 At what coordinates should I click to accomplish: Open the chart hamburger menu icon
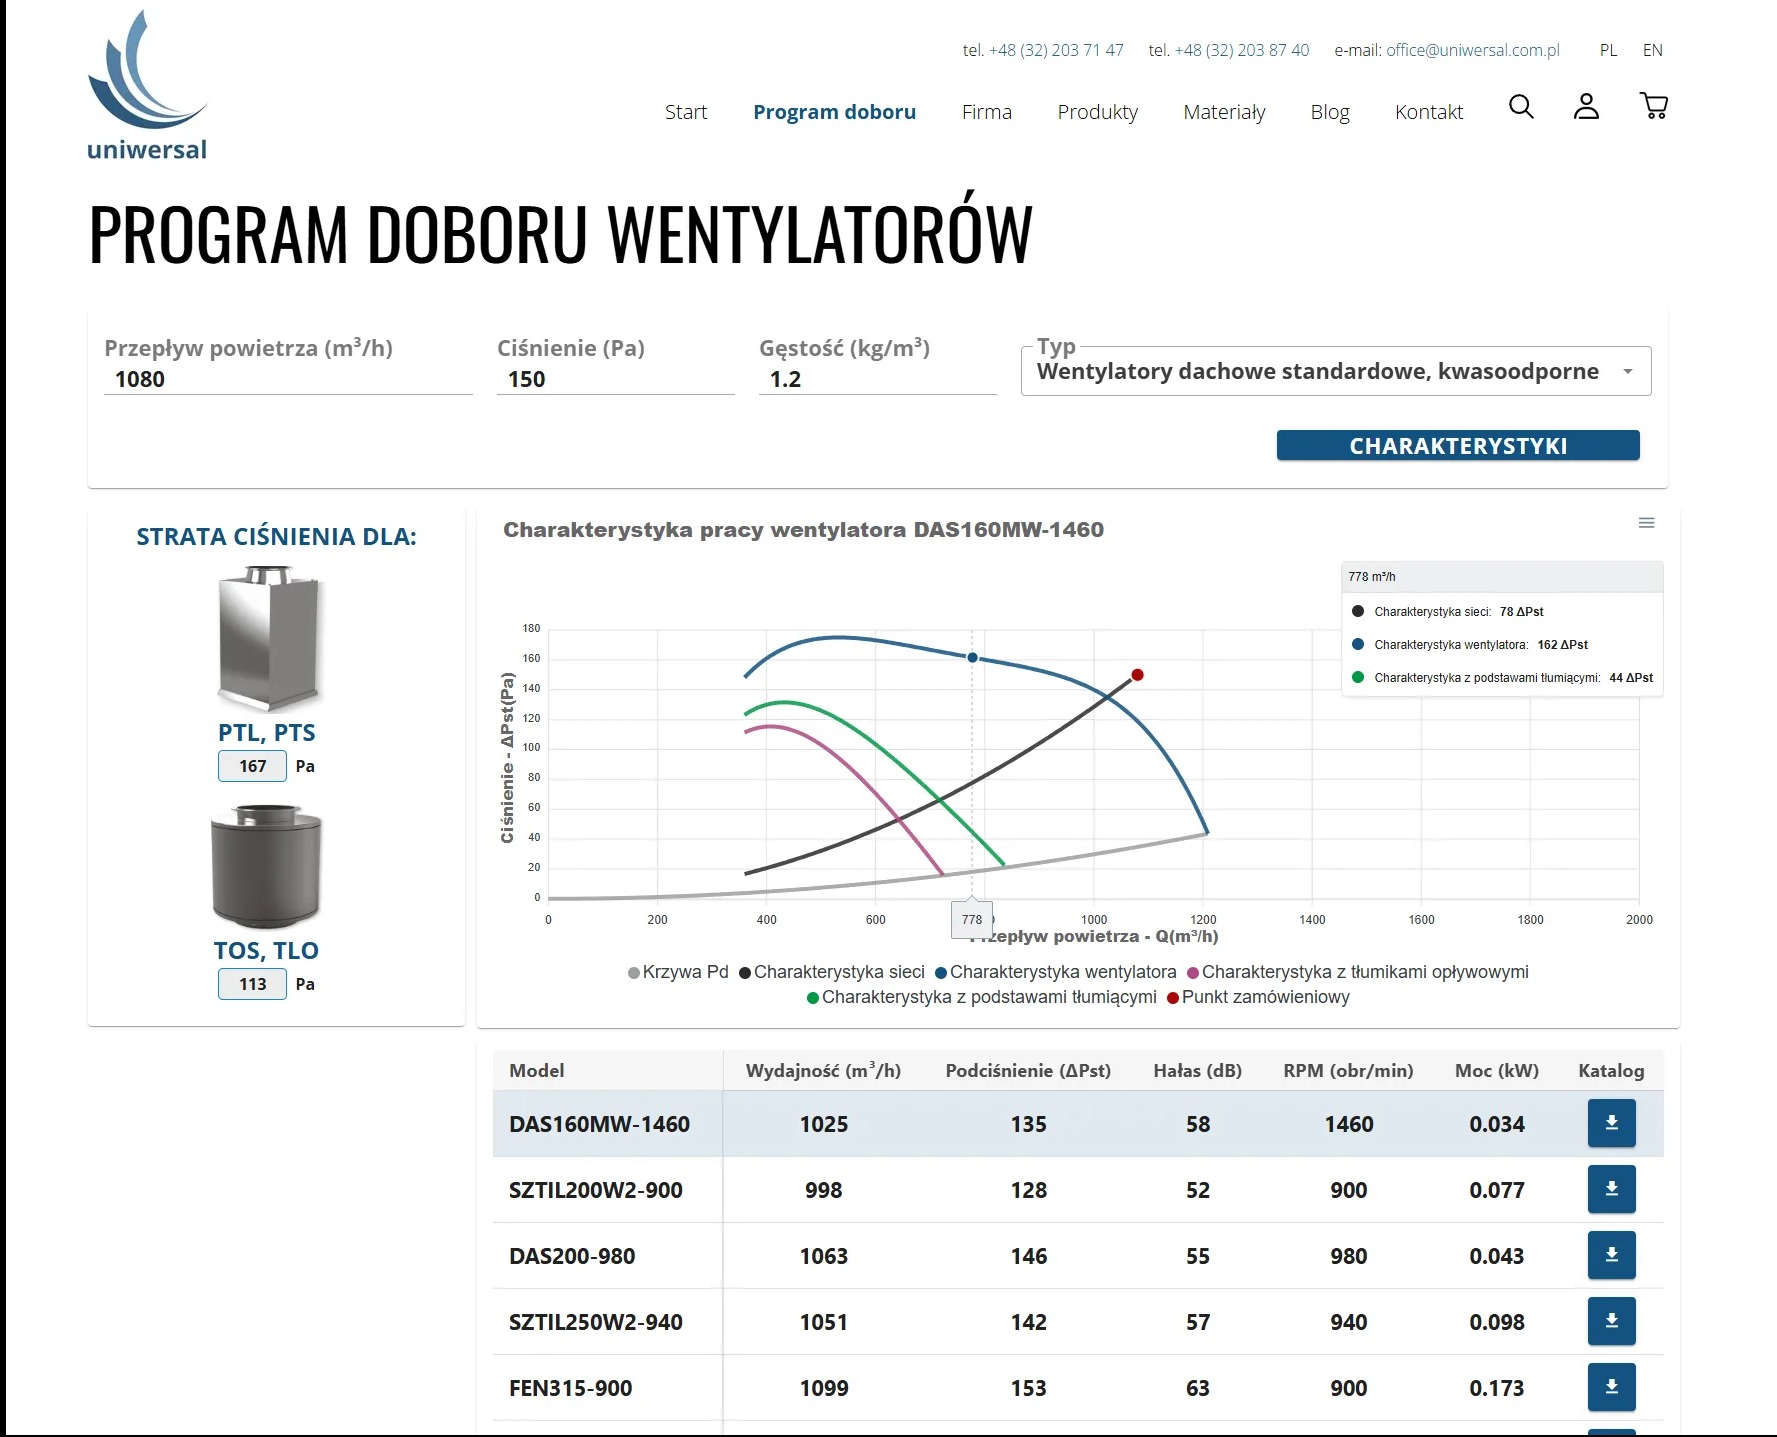(1646, 523)
